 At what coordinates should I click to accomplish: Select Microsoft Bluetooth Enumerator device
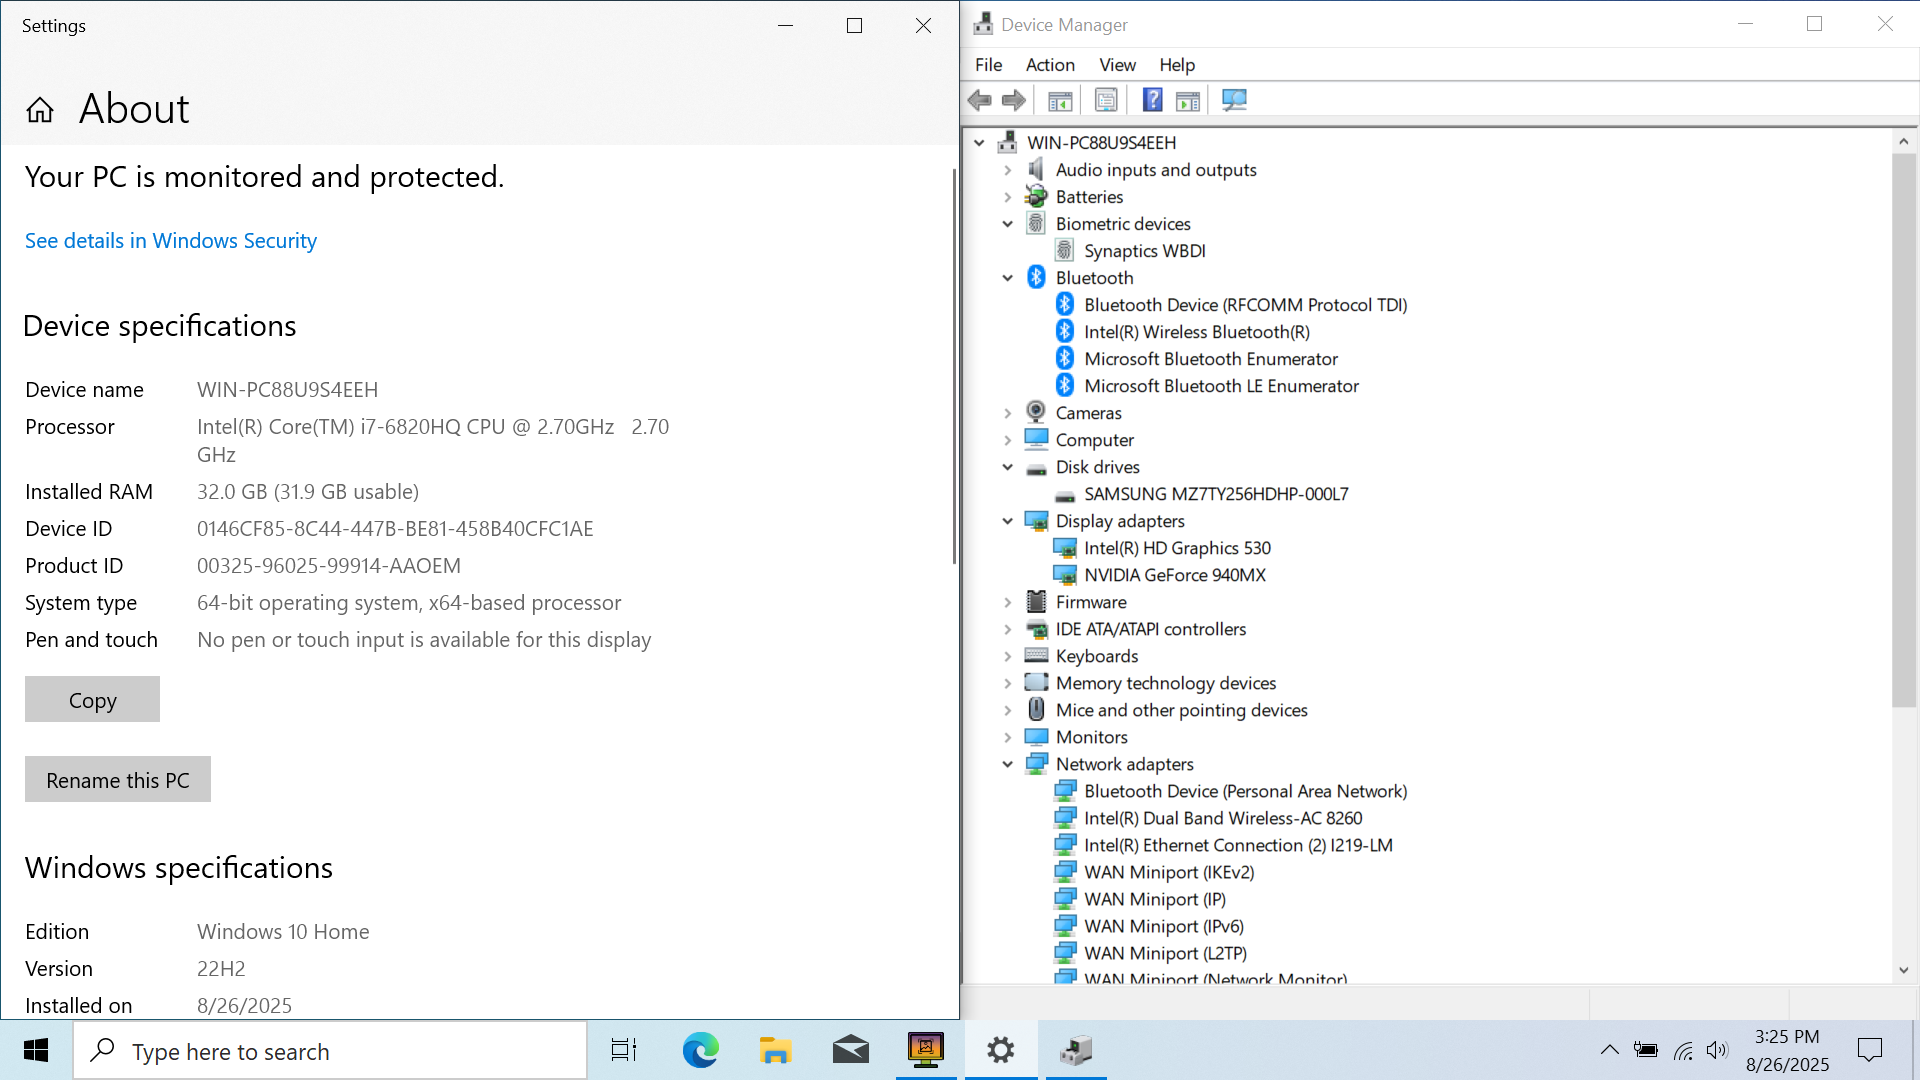coord(1211,359)
